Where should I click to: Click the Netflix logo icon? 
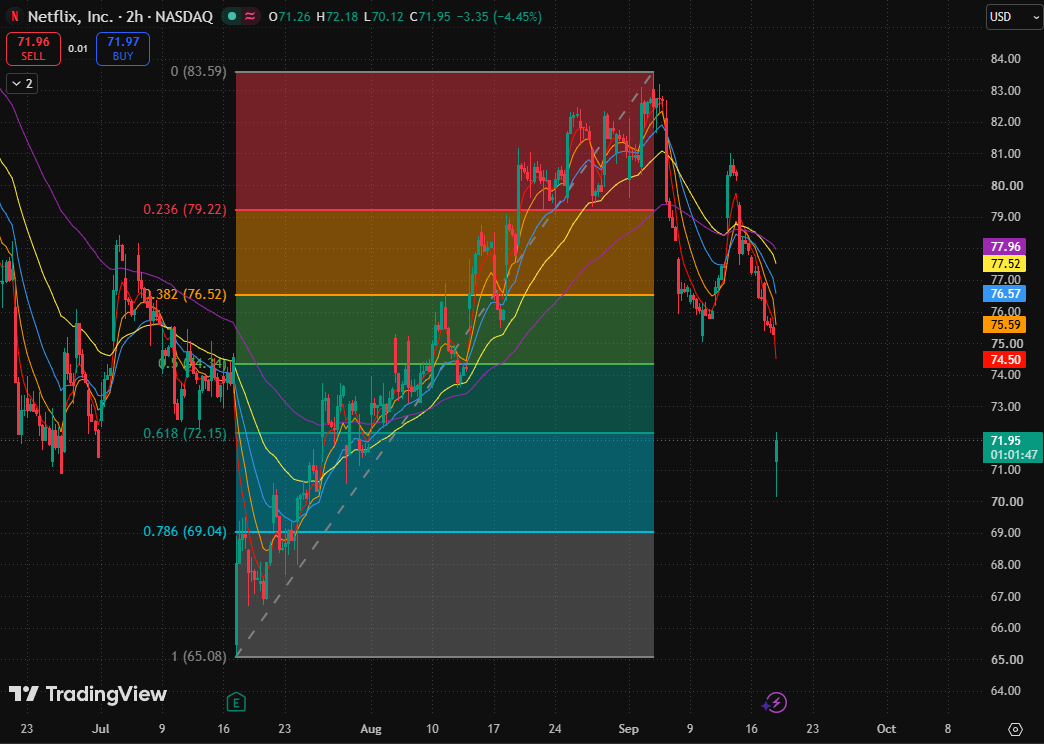click(x=15, y=17)
